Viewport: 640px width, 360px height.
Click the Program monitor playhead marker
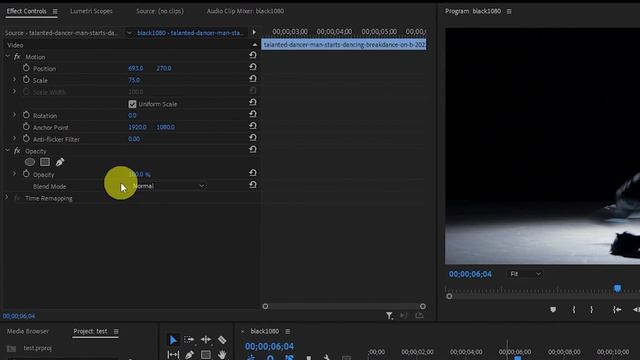coord(618,289)
